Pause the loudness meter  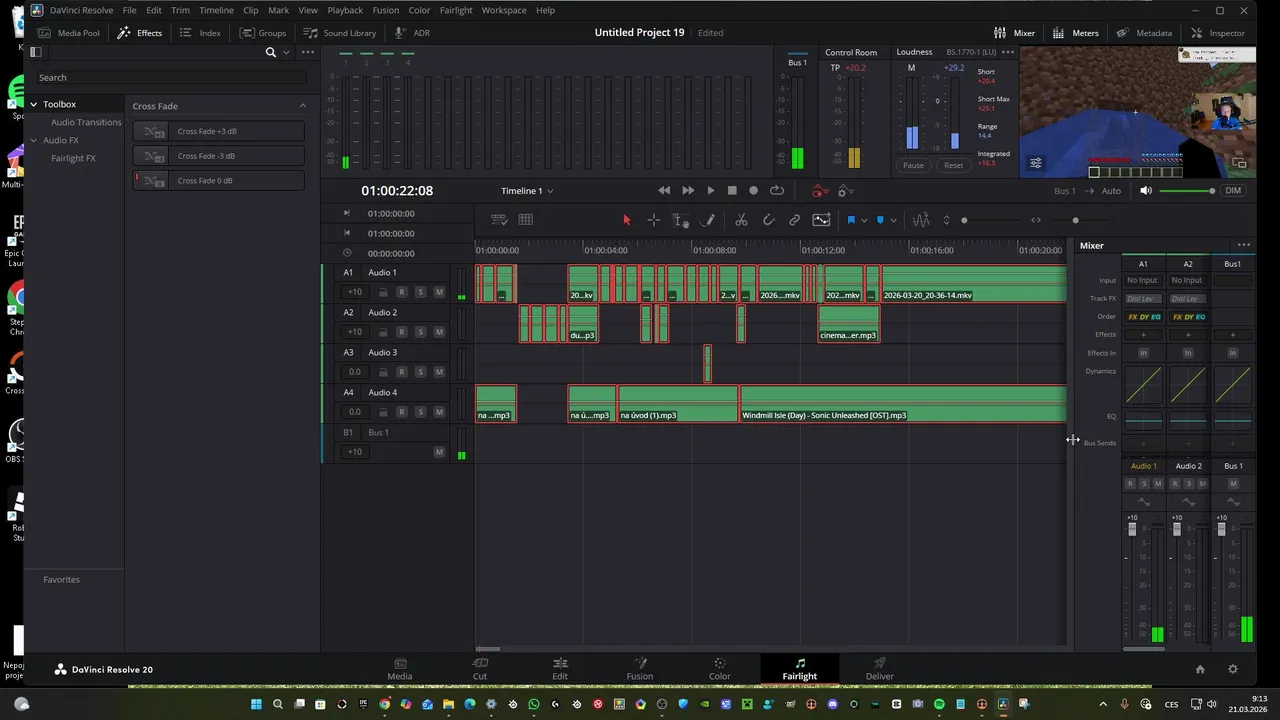click(x=913, y=165)
